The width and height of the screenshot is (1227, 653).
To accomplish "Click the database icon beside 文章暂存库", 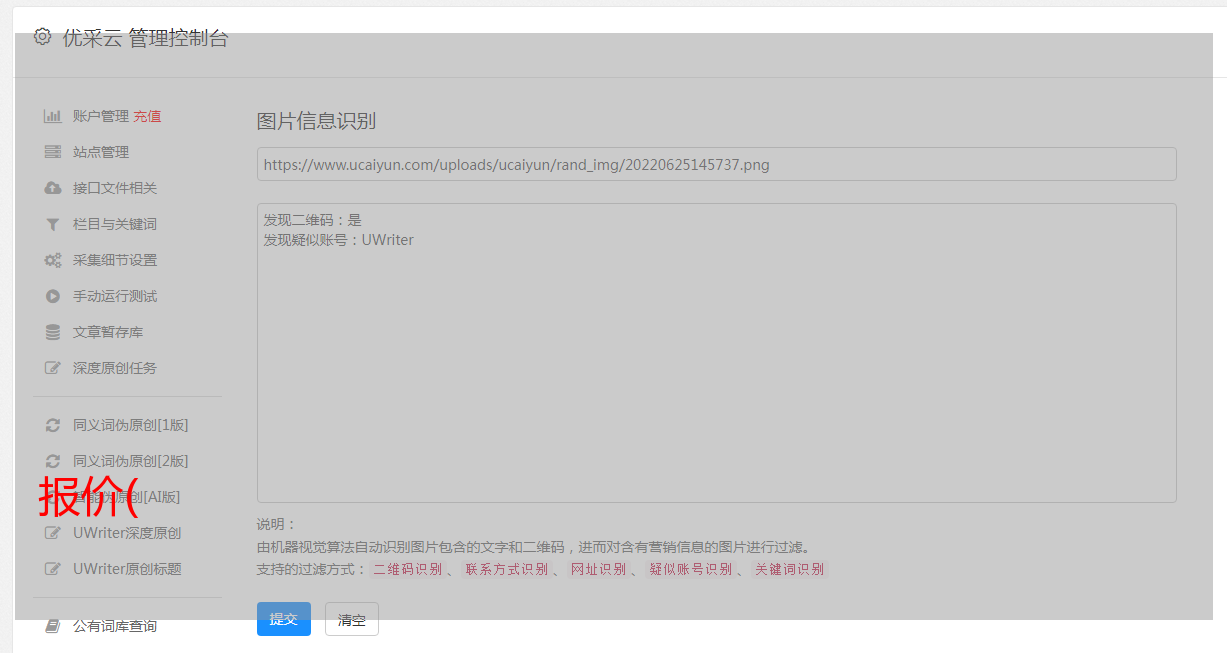I will 53,332.
